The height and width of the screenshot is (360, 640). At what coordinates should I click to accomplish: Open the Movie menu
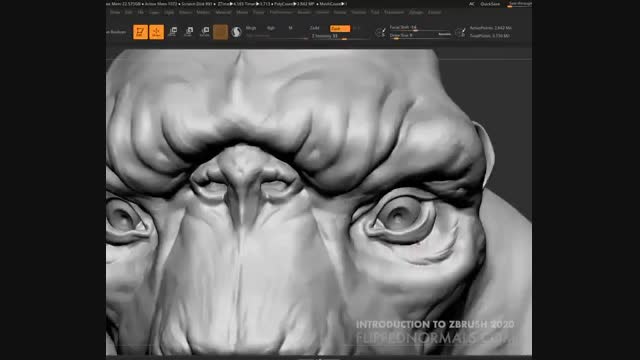pos(242,13)
